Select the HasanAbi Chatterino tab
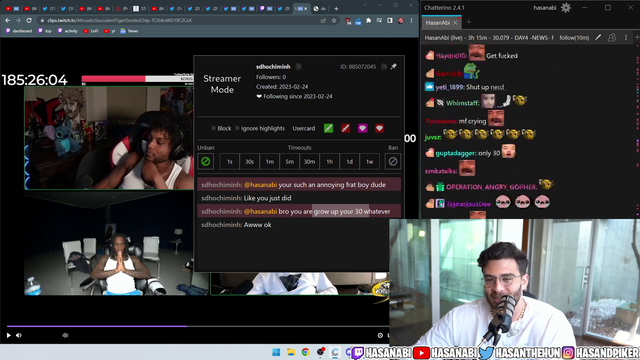The image size is (640, 360). tap(437, 23)
